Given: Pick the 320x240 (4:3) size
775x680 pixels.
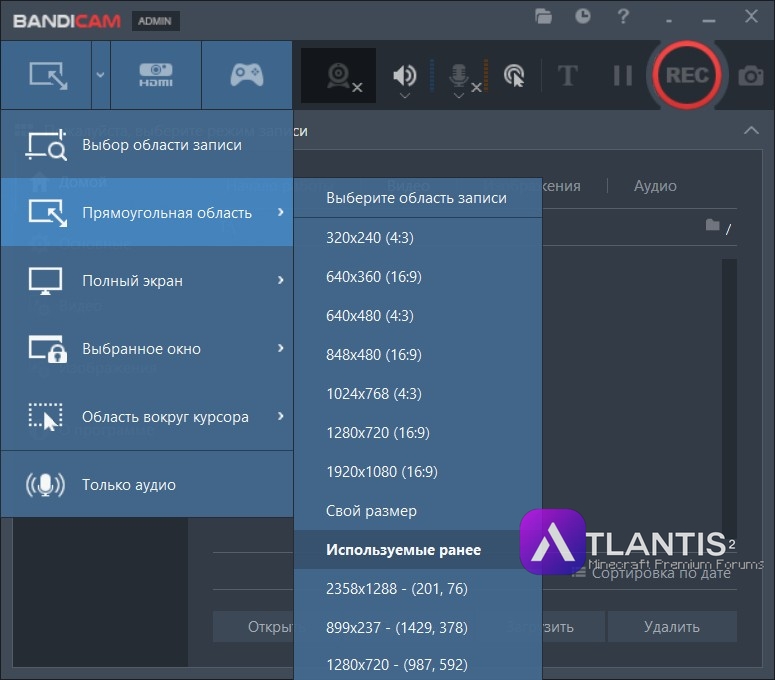Looking at the screenshot, I should (418, 238).
